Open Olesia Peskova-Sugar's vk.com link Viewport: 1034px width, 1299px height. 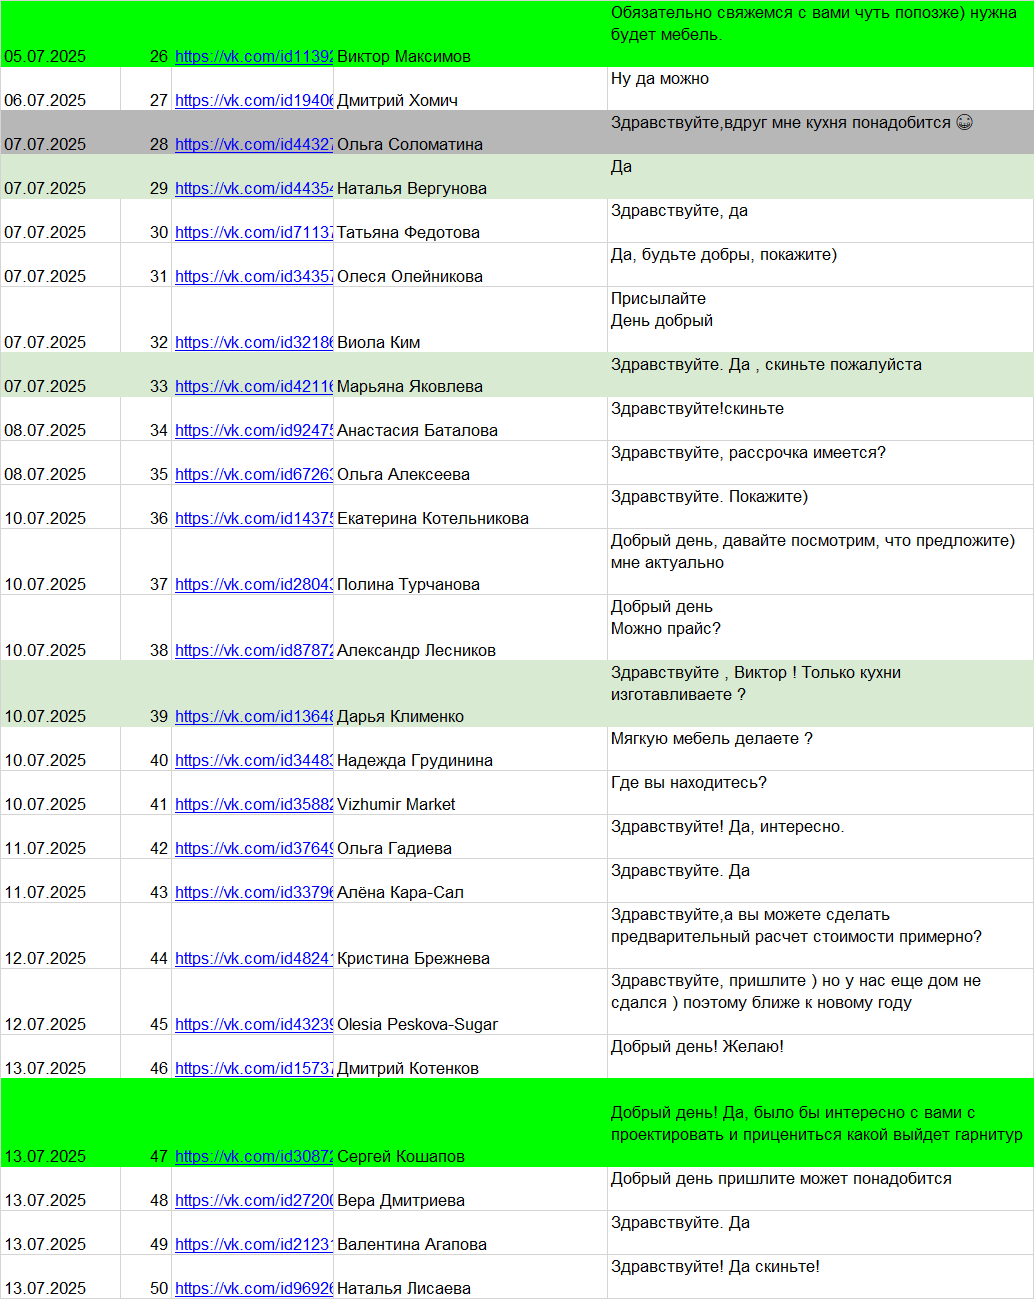click(254, 1025)
